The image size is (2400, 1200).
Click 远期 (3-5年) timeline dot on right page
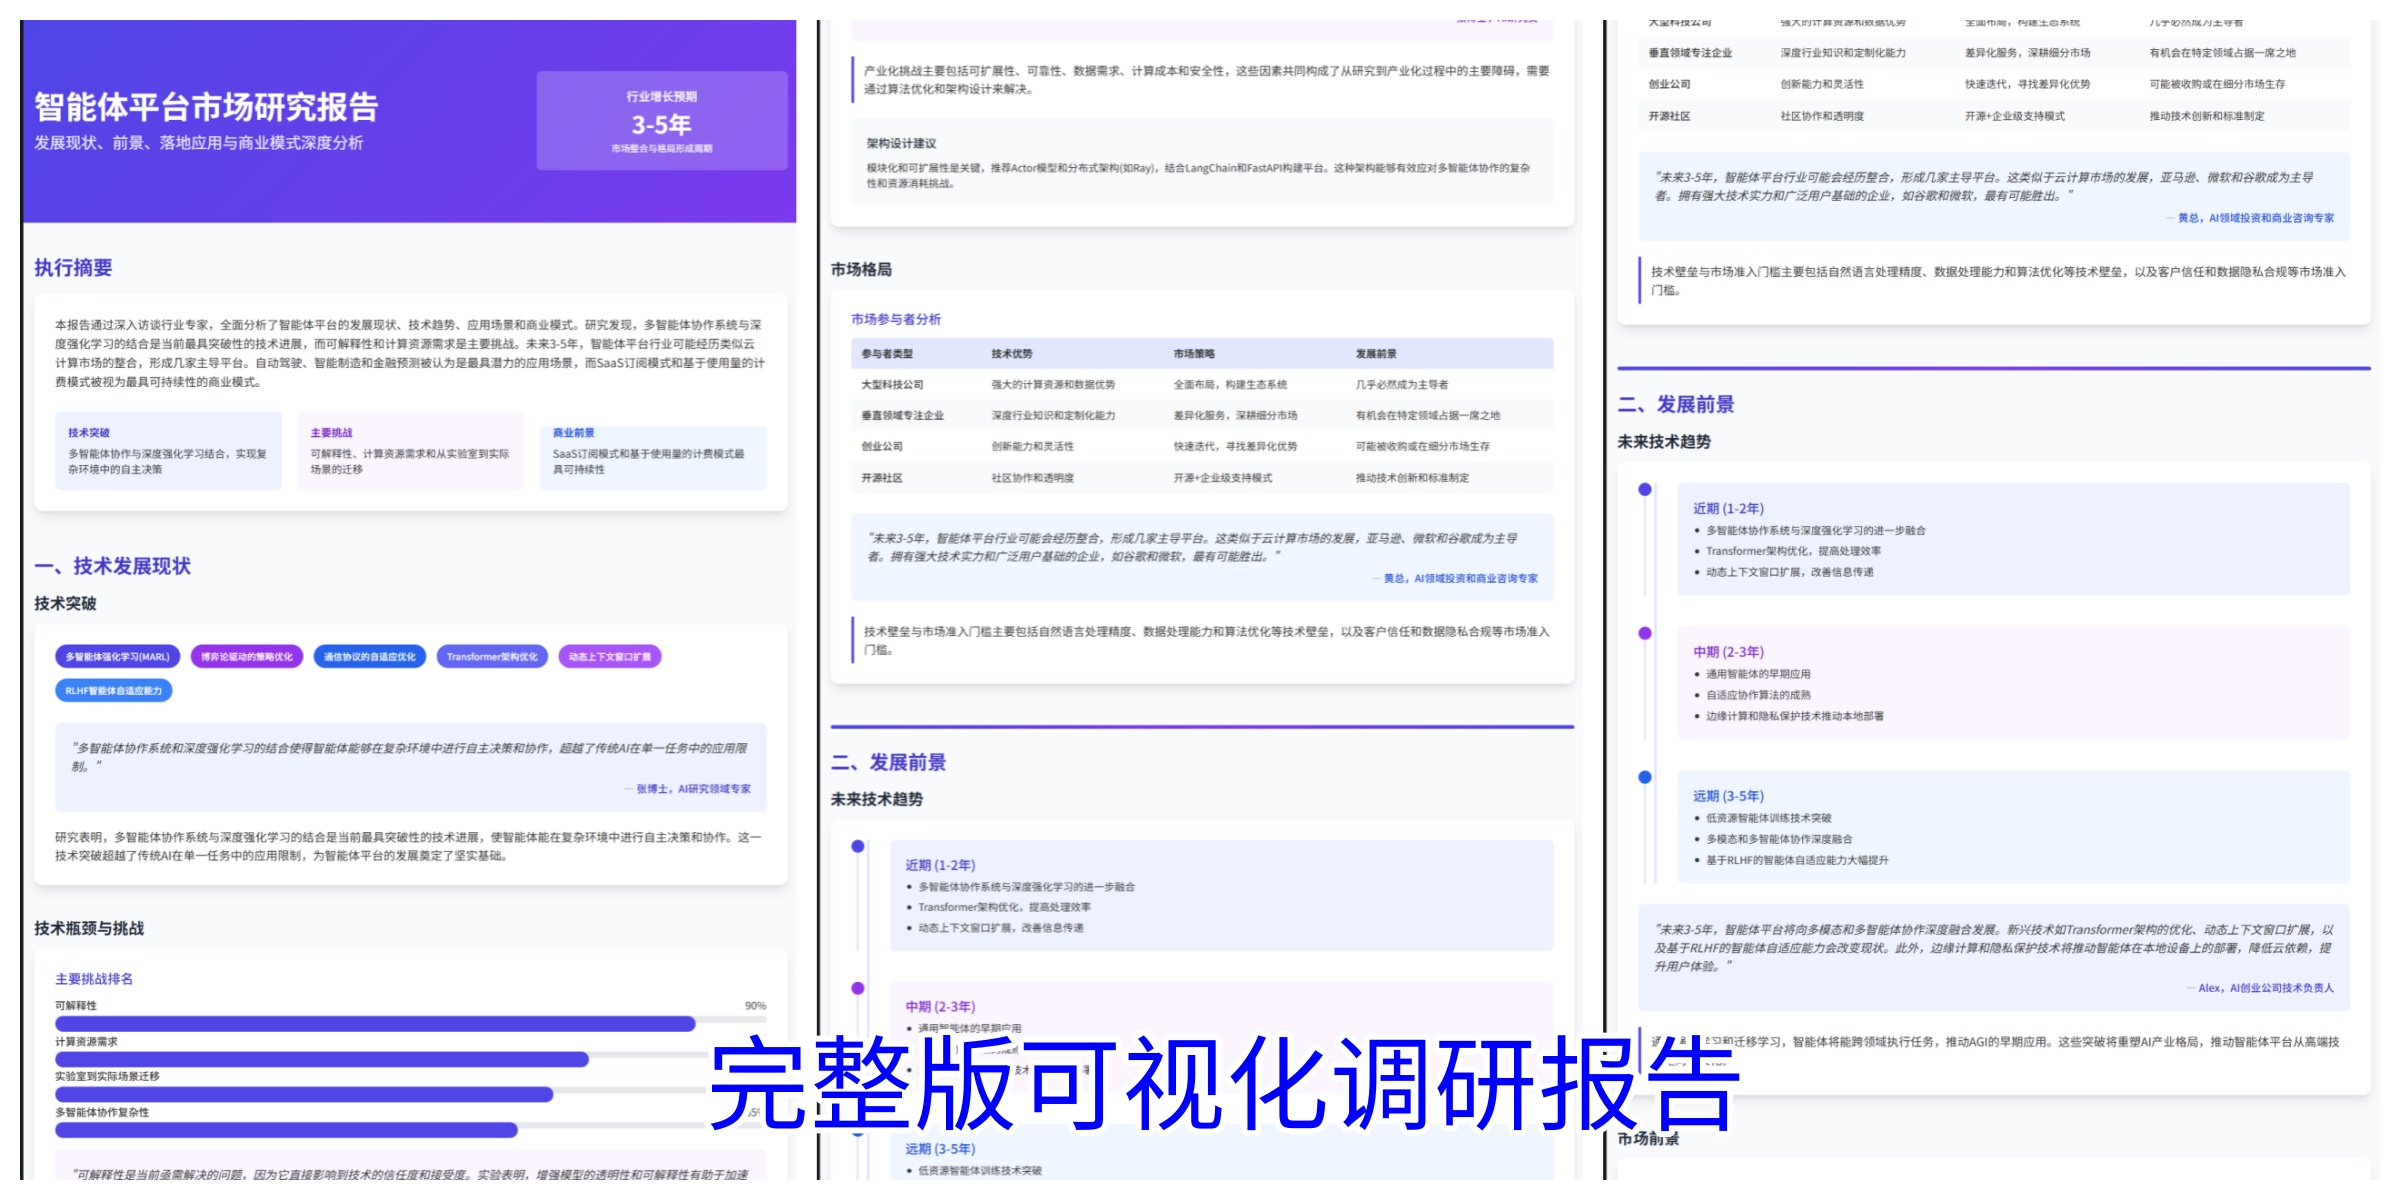1645,777
